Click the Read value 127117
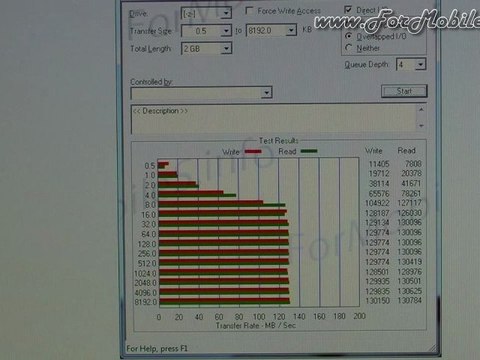Image resolution: width=480 pixels, height=360 pixels. (x=410, y=203)
